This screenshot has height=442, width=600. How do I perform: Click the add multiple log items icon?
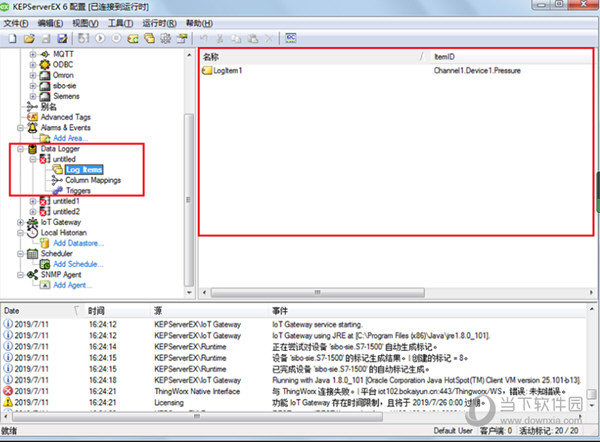pyautogui.click(x=150, y=38)
